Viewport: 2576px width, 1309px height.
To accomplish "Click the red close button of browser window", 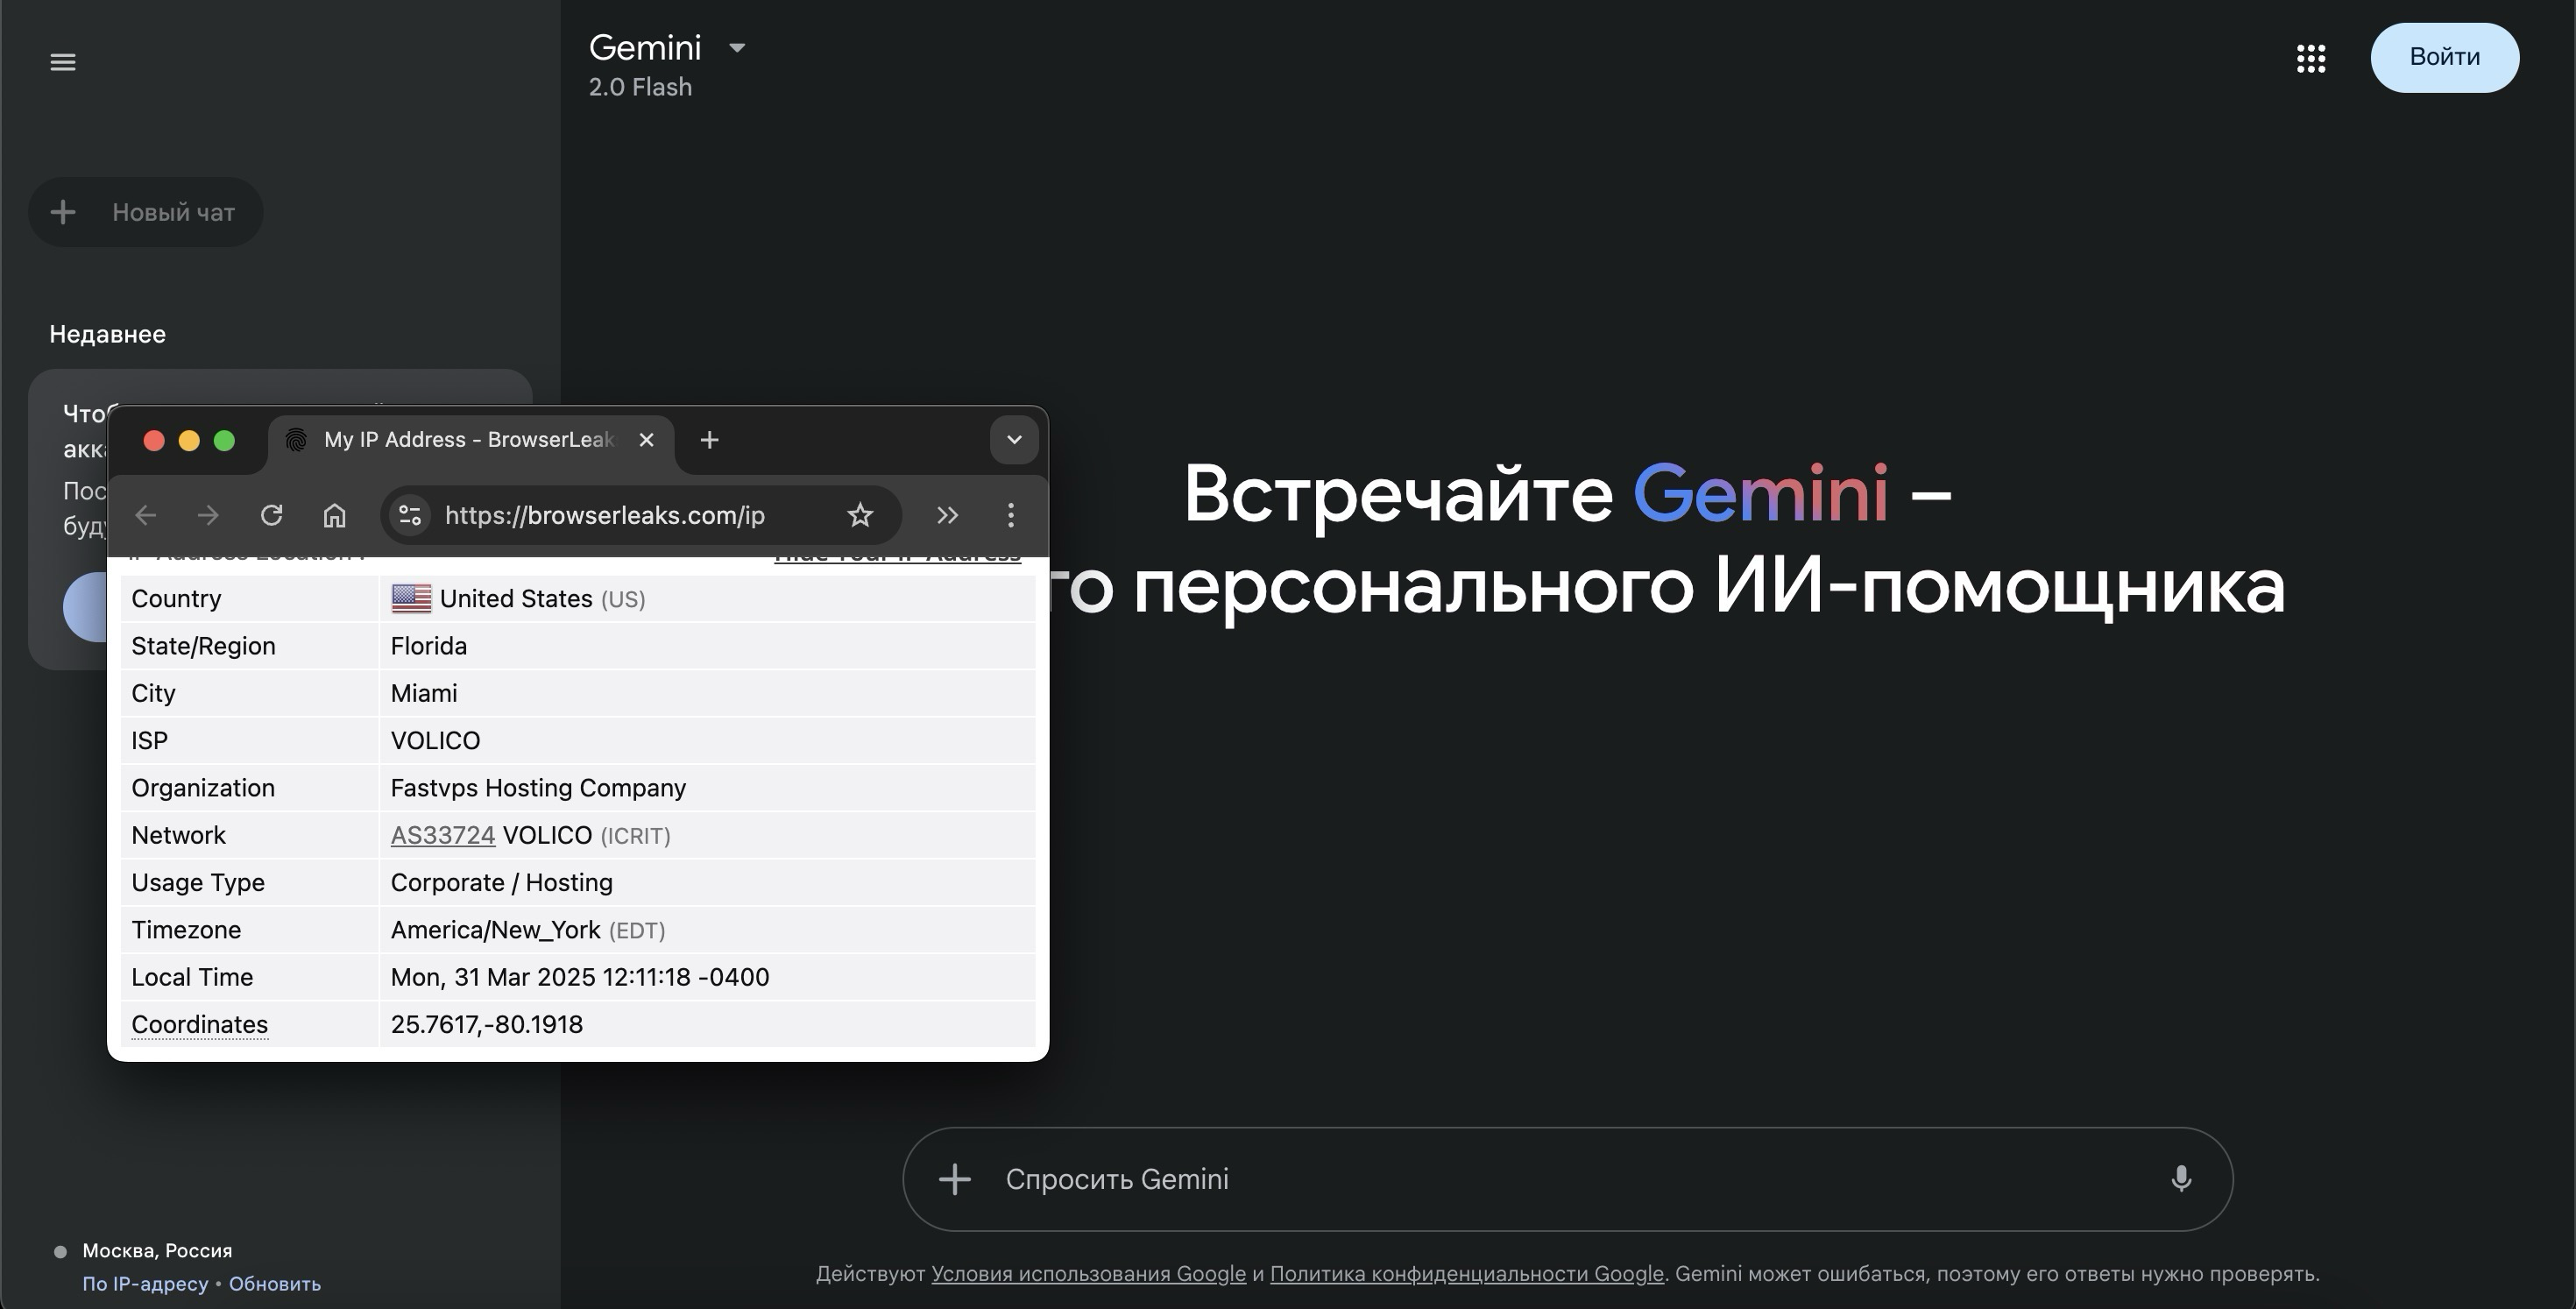I will coord(154,441).
